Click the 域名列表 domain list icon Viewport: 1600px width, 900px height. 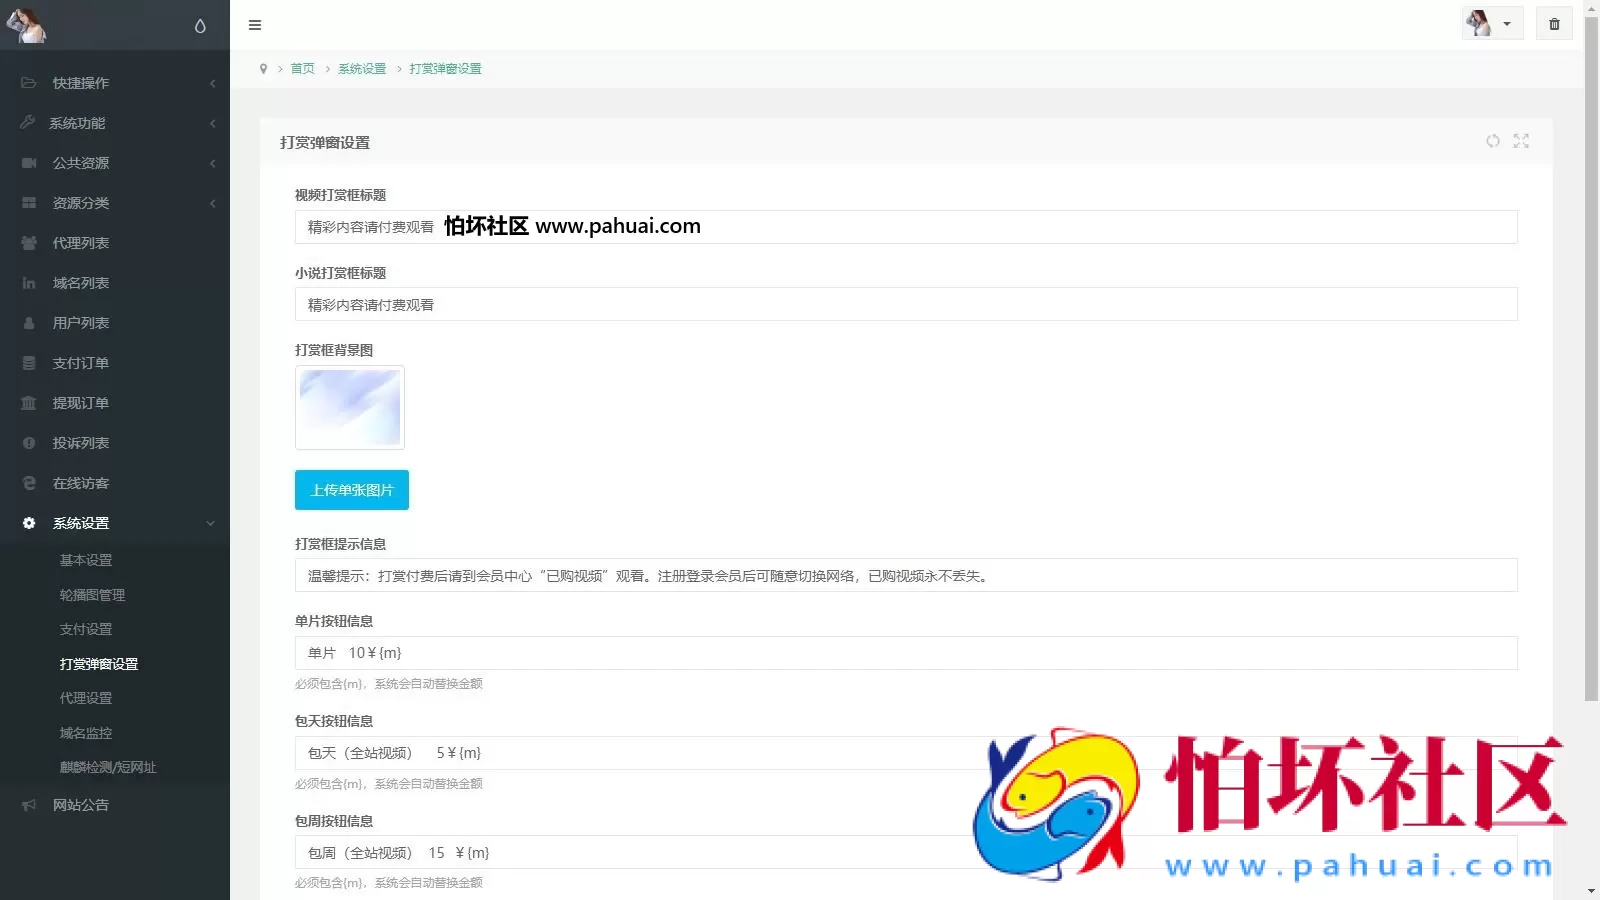click(28, 282)
